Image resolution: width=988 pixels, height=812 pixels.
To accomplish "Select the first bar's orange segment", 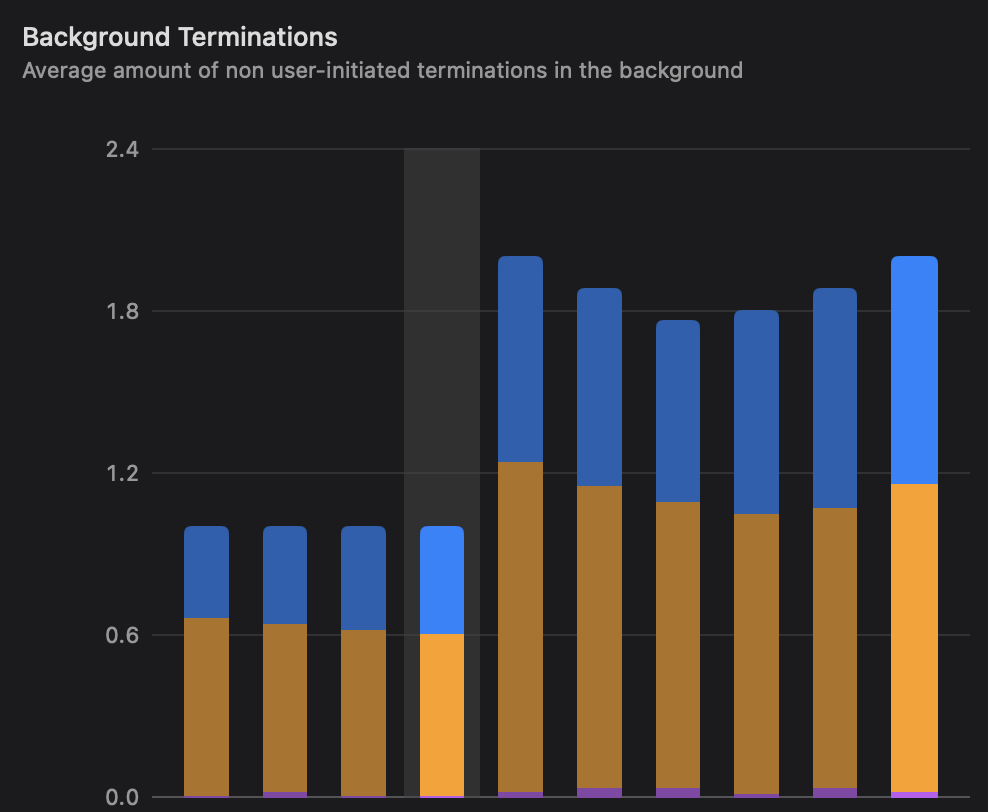I will 206,706.
